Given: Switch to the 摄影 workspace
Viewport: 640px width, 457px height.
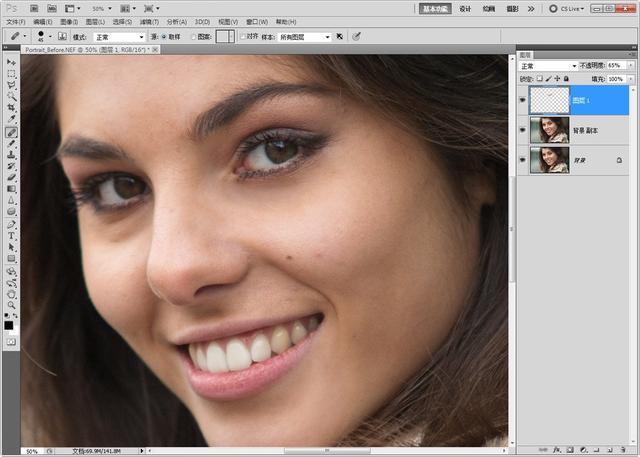Looking at the screenshot, I should (513, 9).
